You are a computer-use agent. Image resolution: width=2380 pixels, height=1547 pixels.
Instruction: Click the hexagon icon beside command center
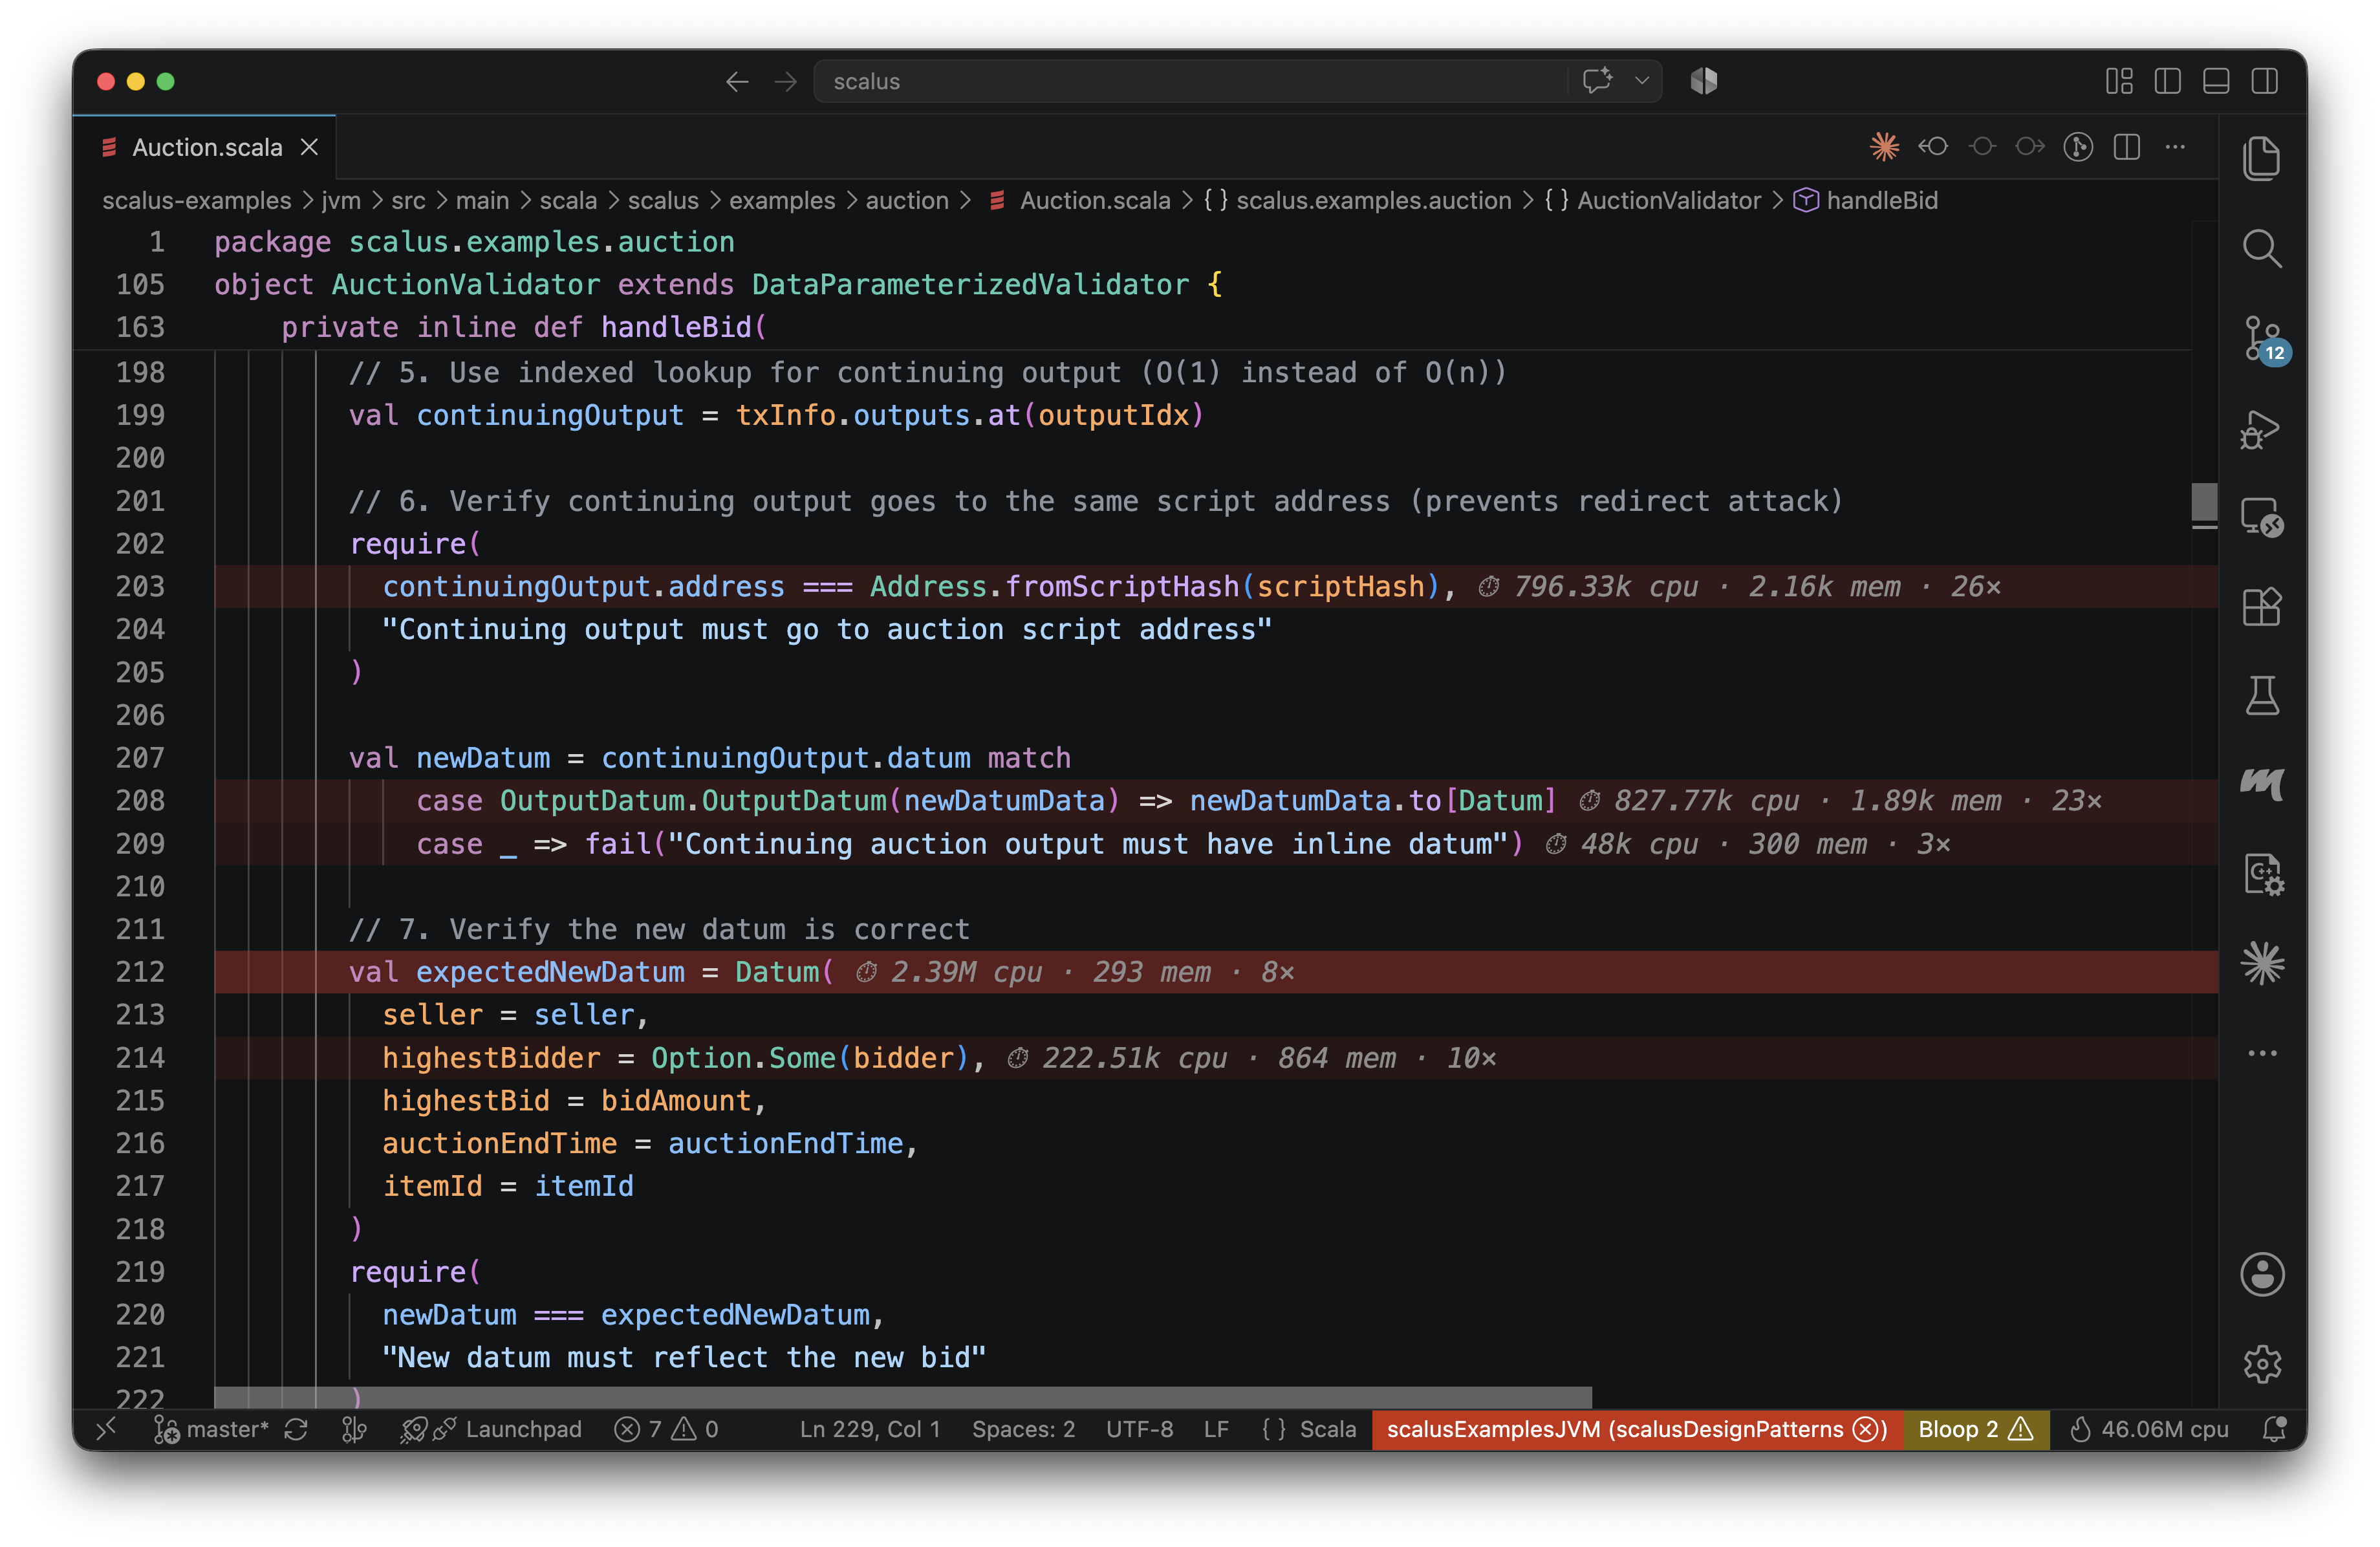point(1704,81)
